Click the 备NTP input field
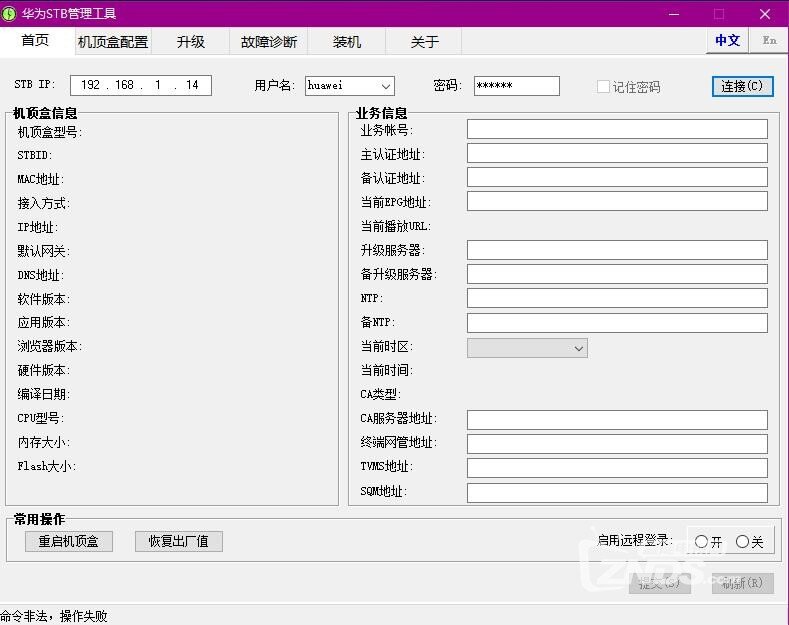This screenshot has width=789, height=625. (617, 323)
